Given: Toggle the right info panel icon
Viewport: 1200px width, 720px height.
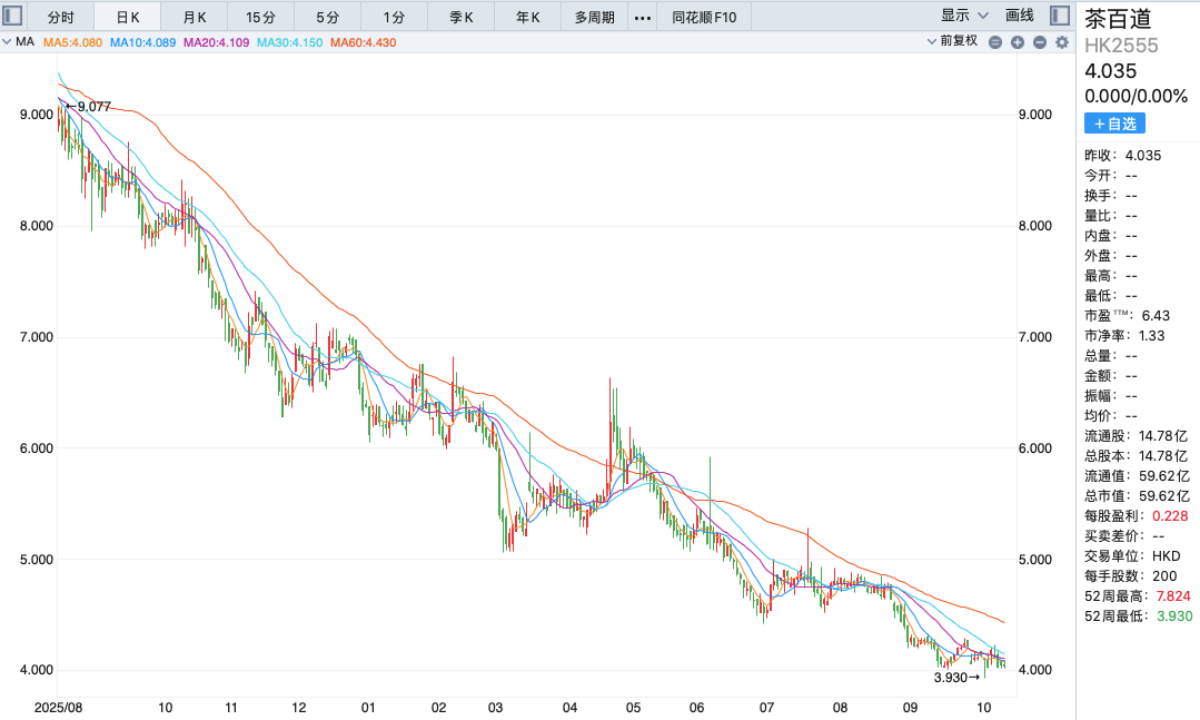Looking at the screenshot, I should [x=1060, y=15].
